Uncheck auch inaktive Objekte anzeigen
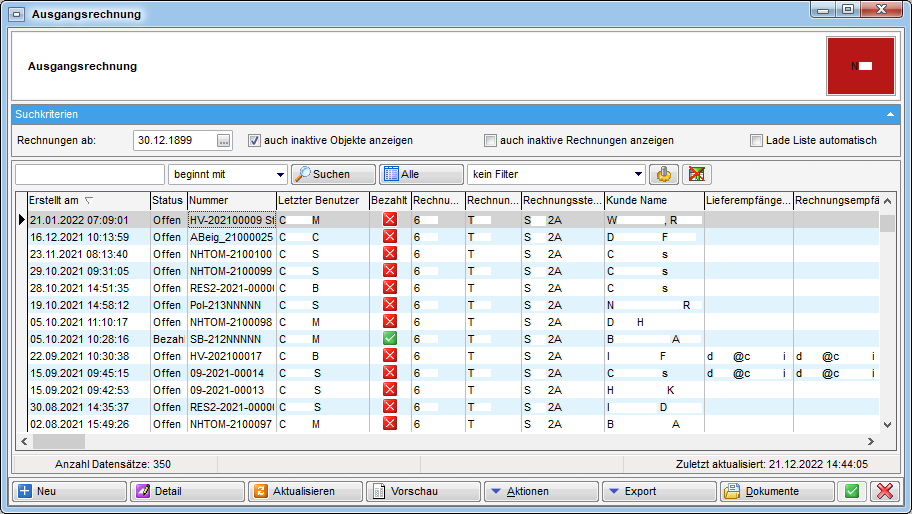This screenshot has width=912, height=514. (x=254, y=140)
